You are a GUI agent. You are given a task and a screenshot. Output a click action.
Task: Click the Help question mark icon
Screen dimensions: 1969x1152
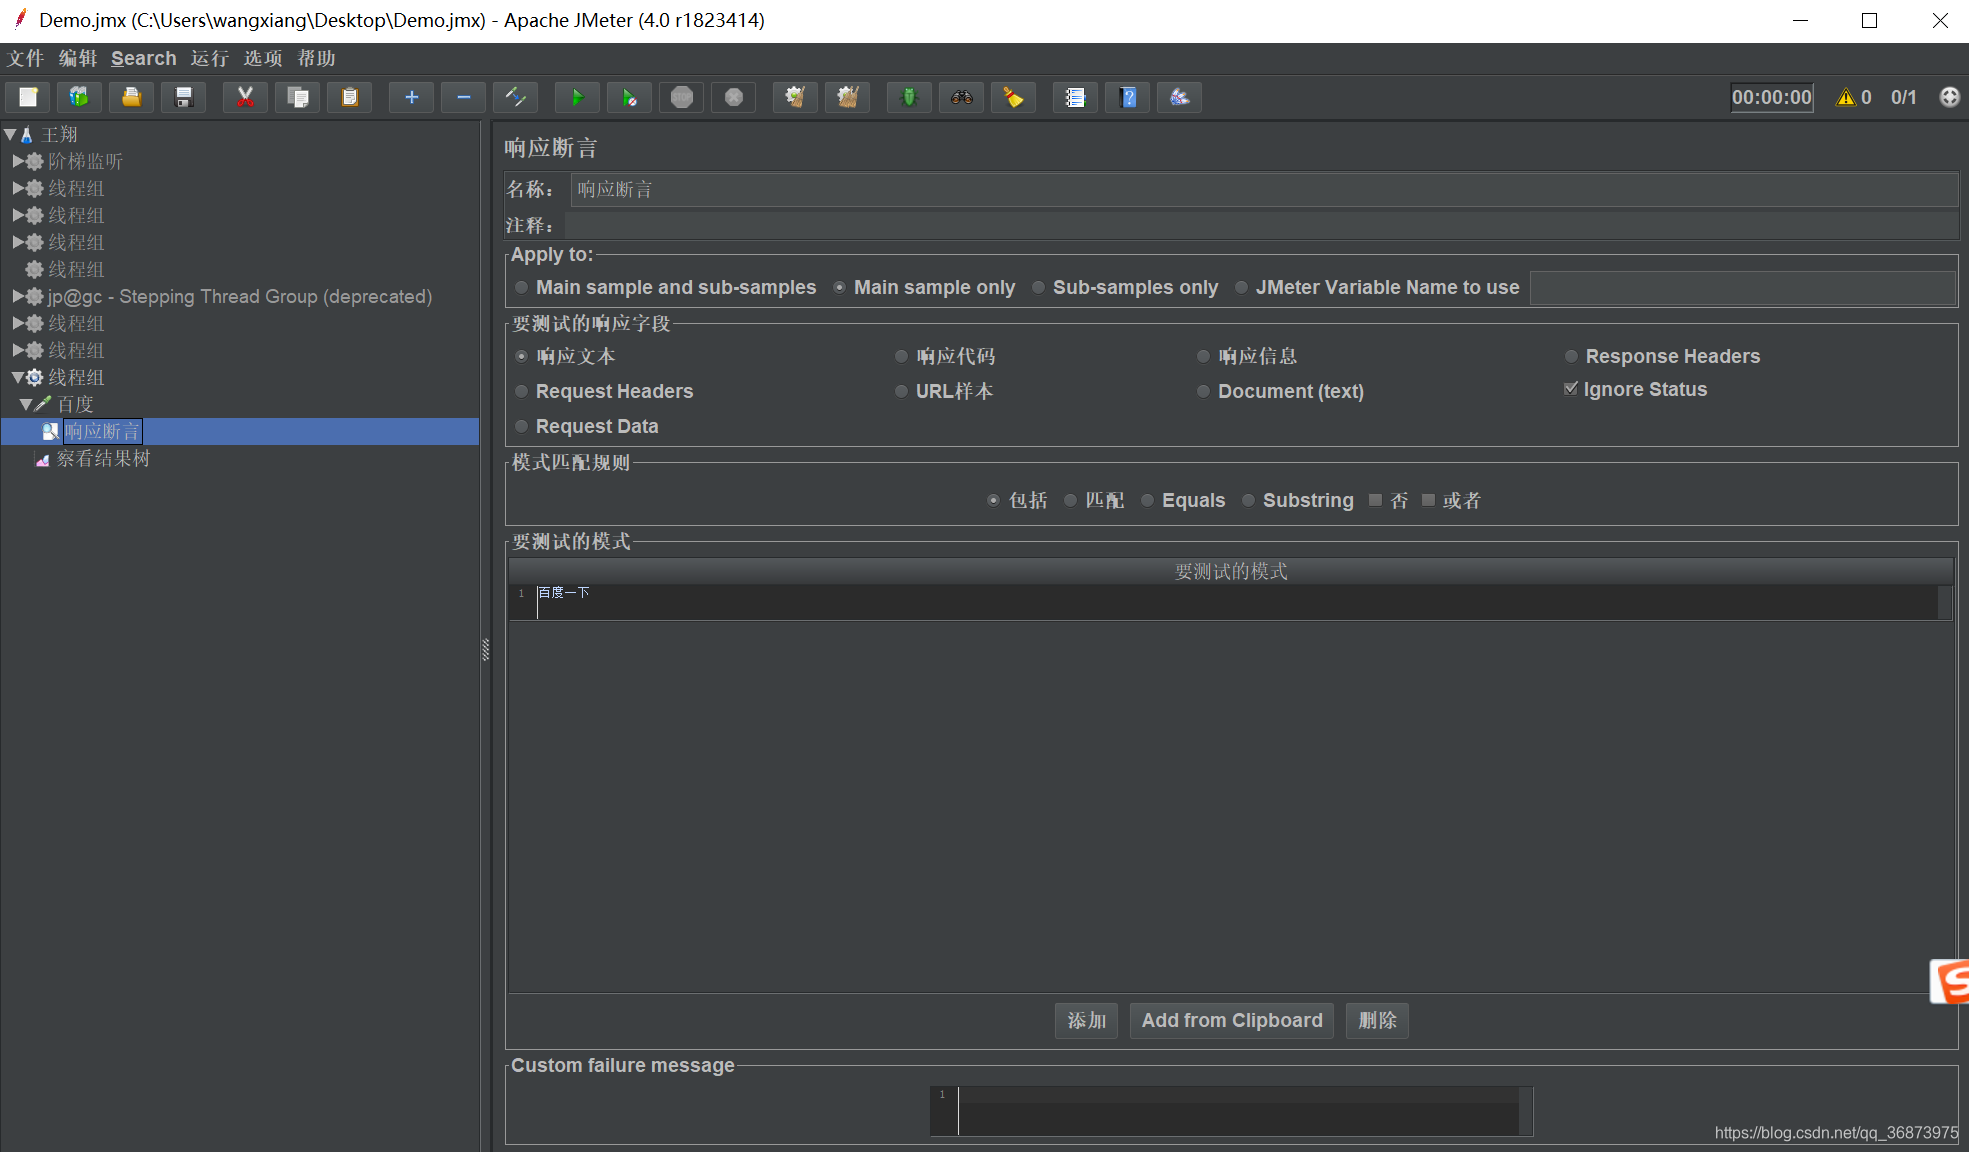click(1128, 97)
